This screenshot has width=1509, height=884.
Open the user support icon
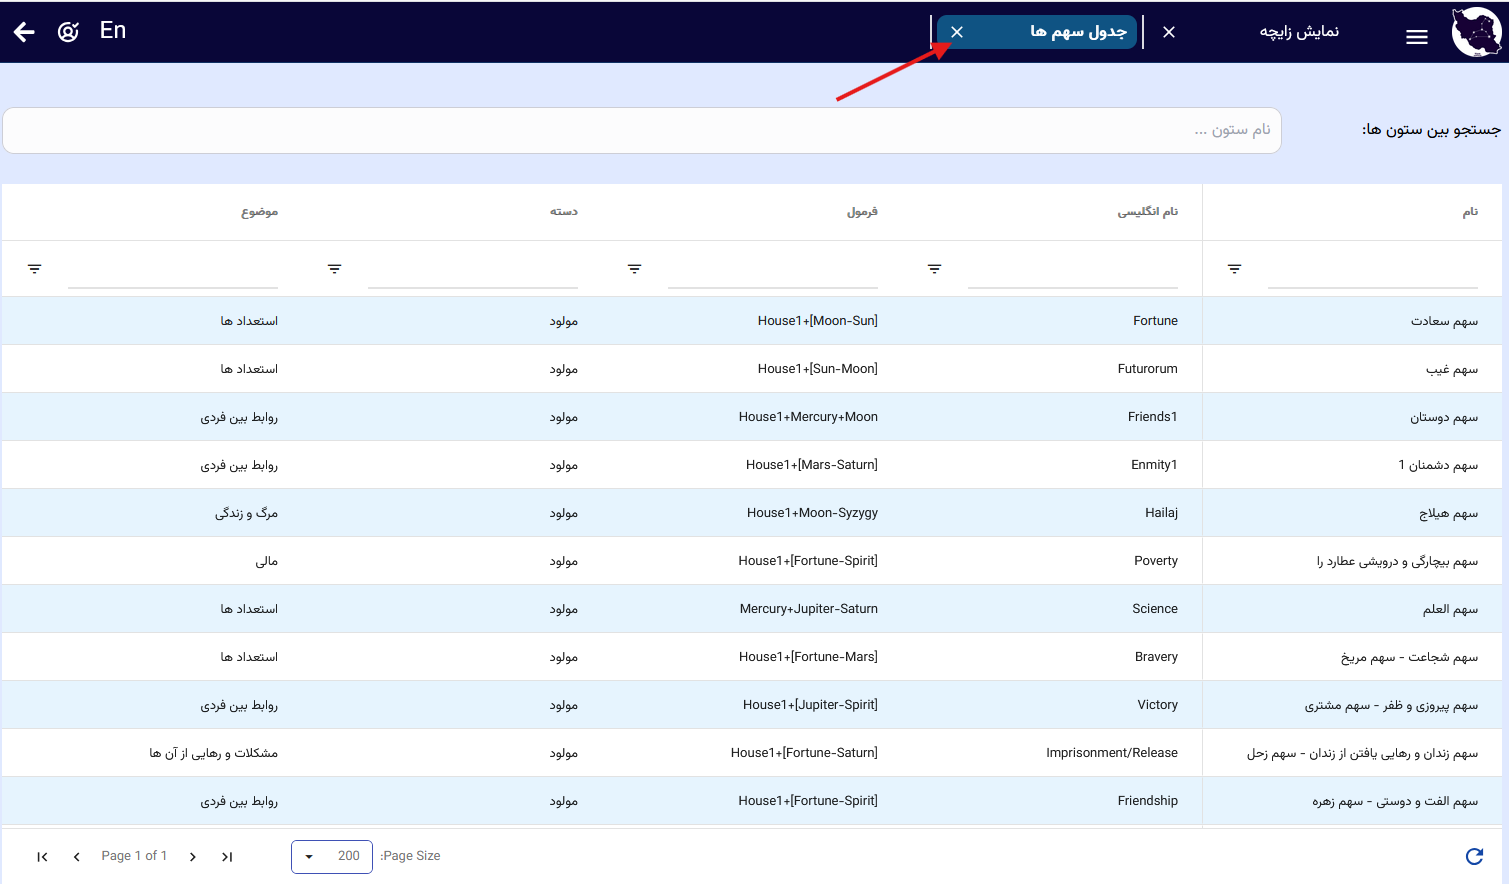point(68,32)
